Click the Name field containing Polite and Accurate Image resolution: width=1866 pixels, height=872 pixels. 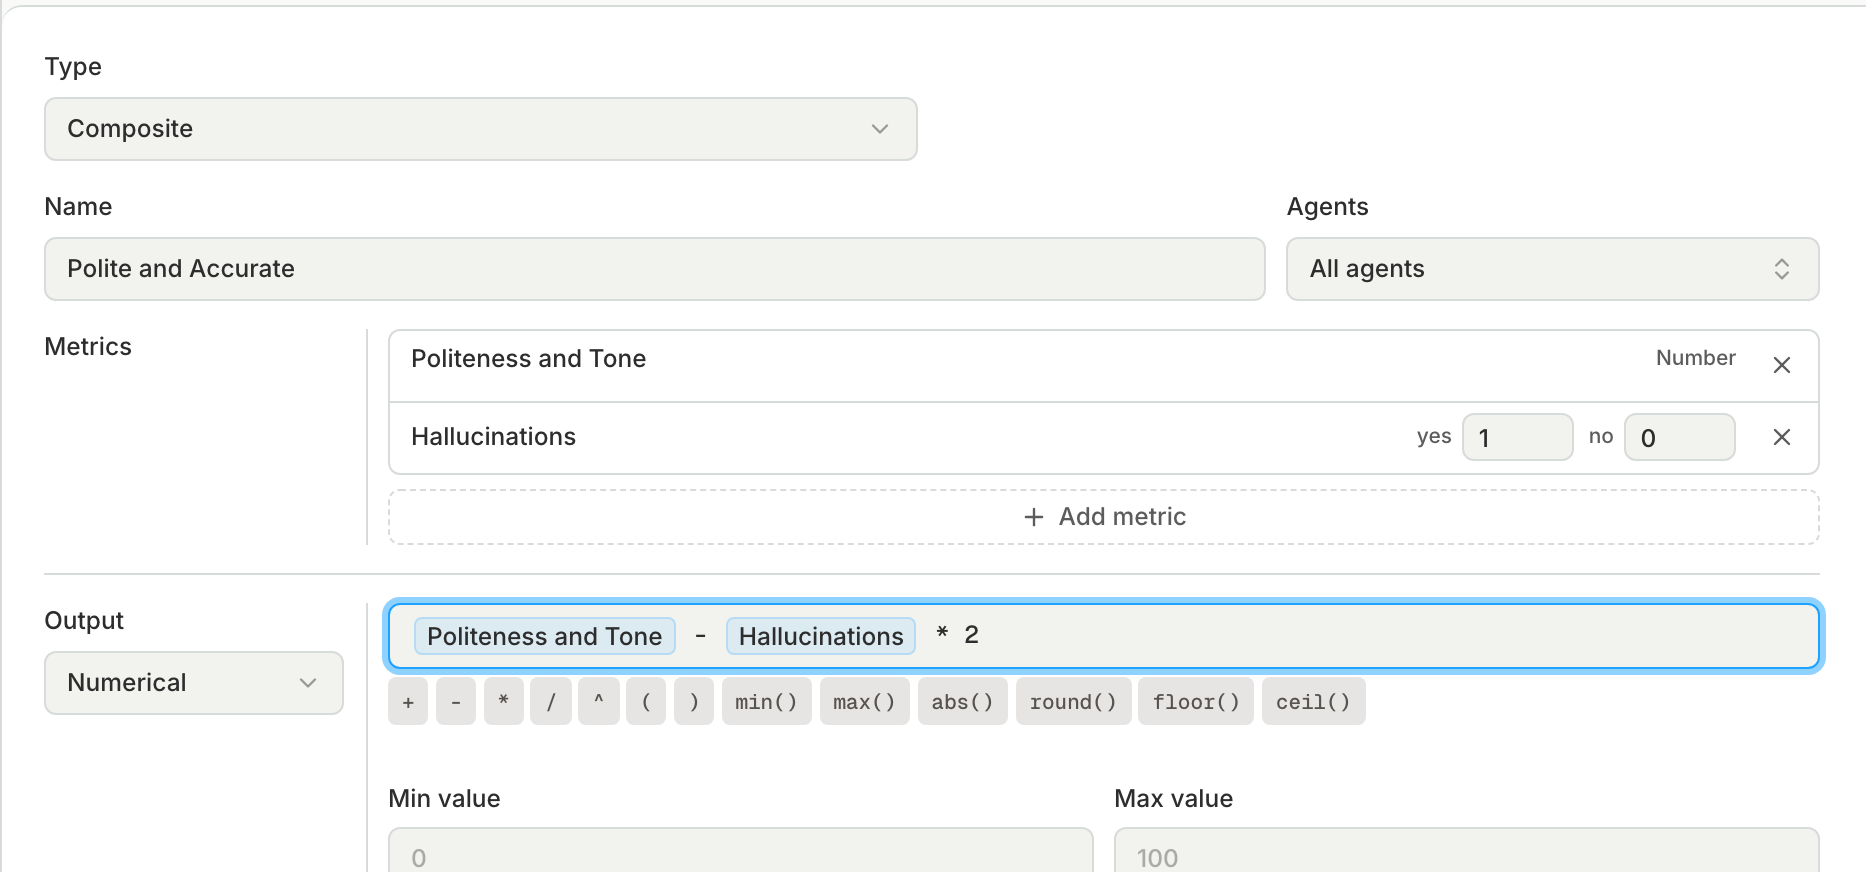coord(655,269)
